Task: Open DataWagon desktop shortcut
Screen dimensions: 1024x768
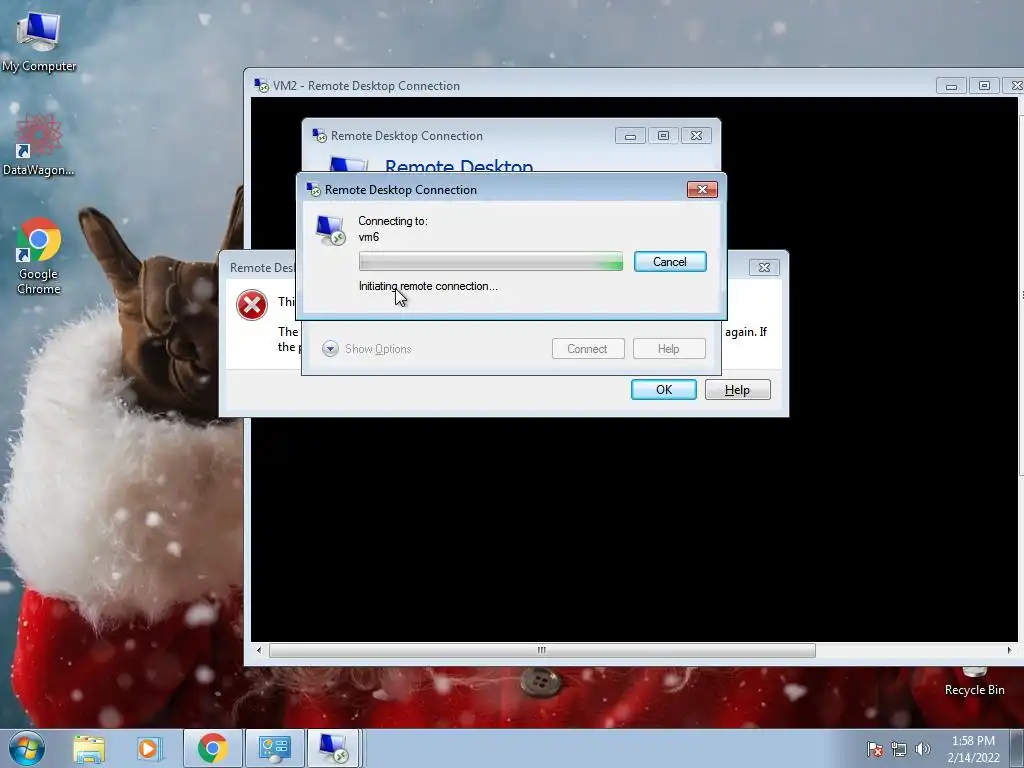Action: [38, 145]
